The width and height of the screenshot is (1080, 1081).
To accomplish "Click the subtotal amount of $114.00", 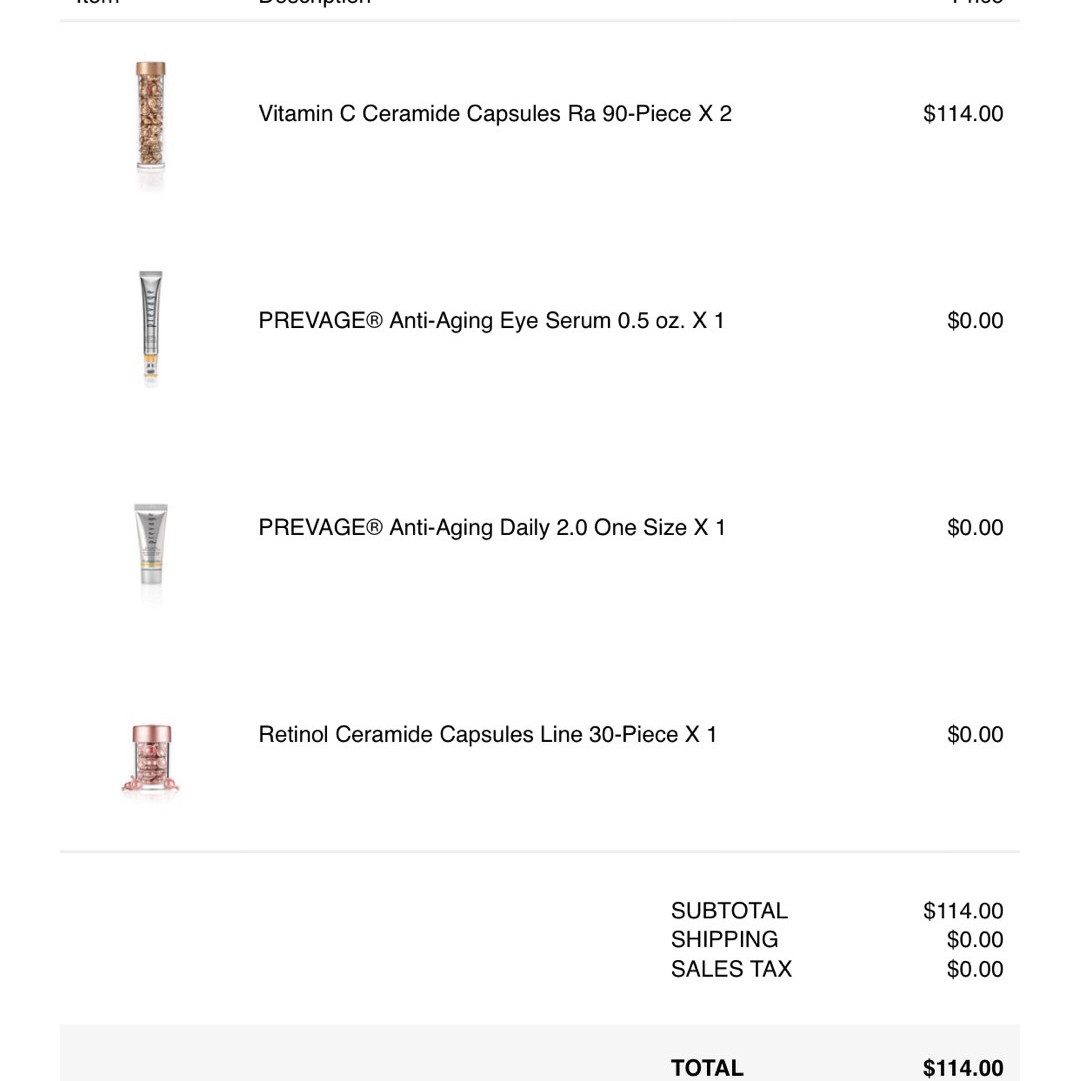I will tap(963, 911).
